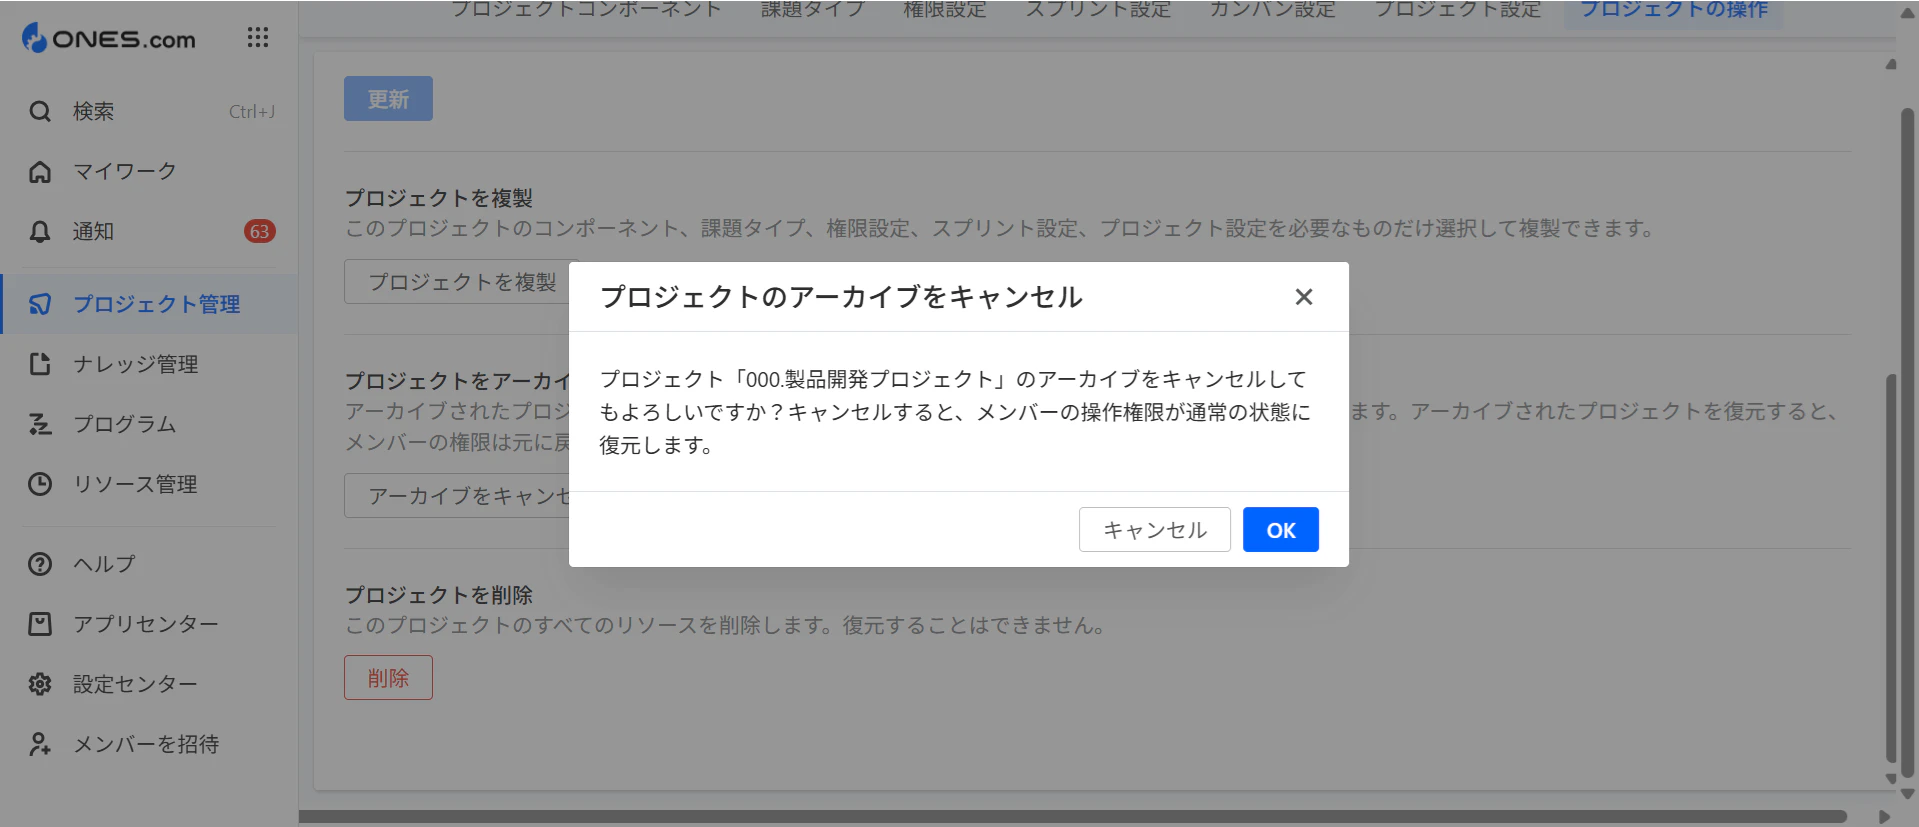Click the プロジェクトを削除 heading
The image size is (1919, 827).
(439, 595)
